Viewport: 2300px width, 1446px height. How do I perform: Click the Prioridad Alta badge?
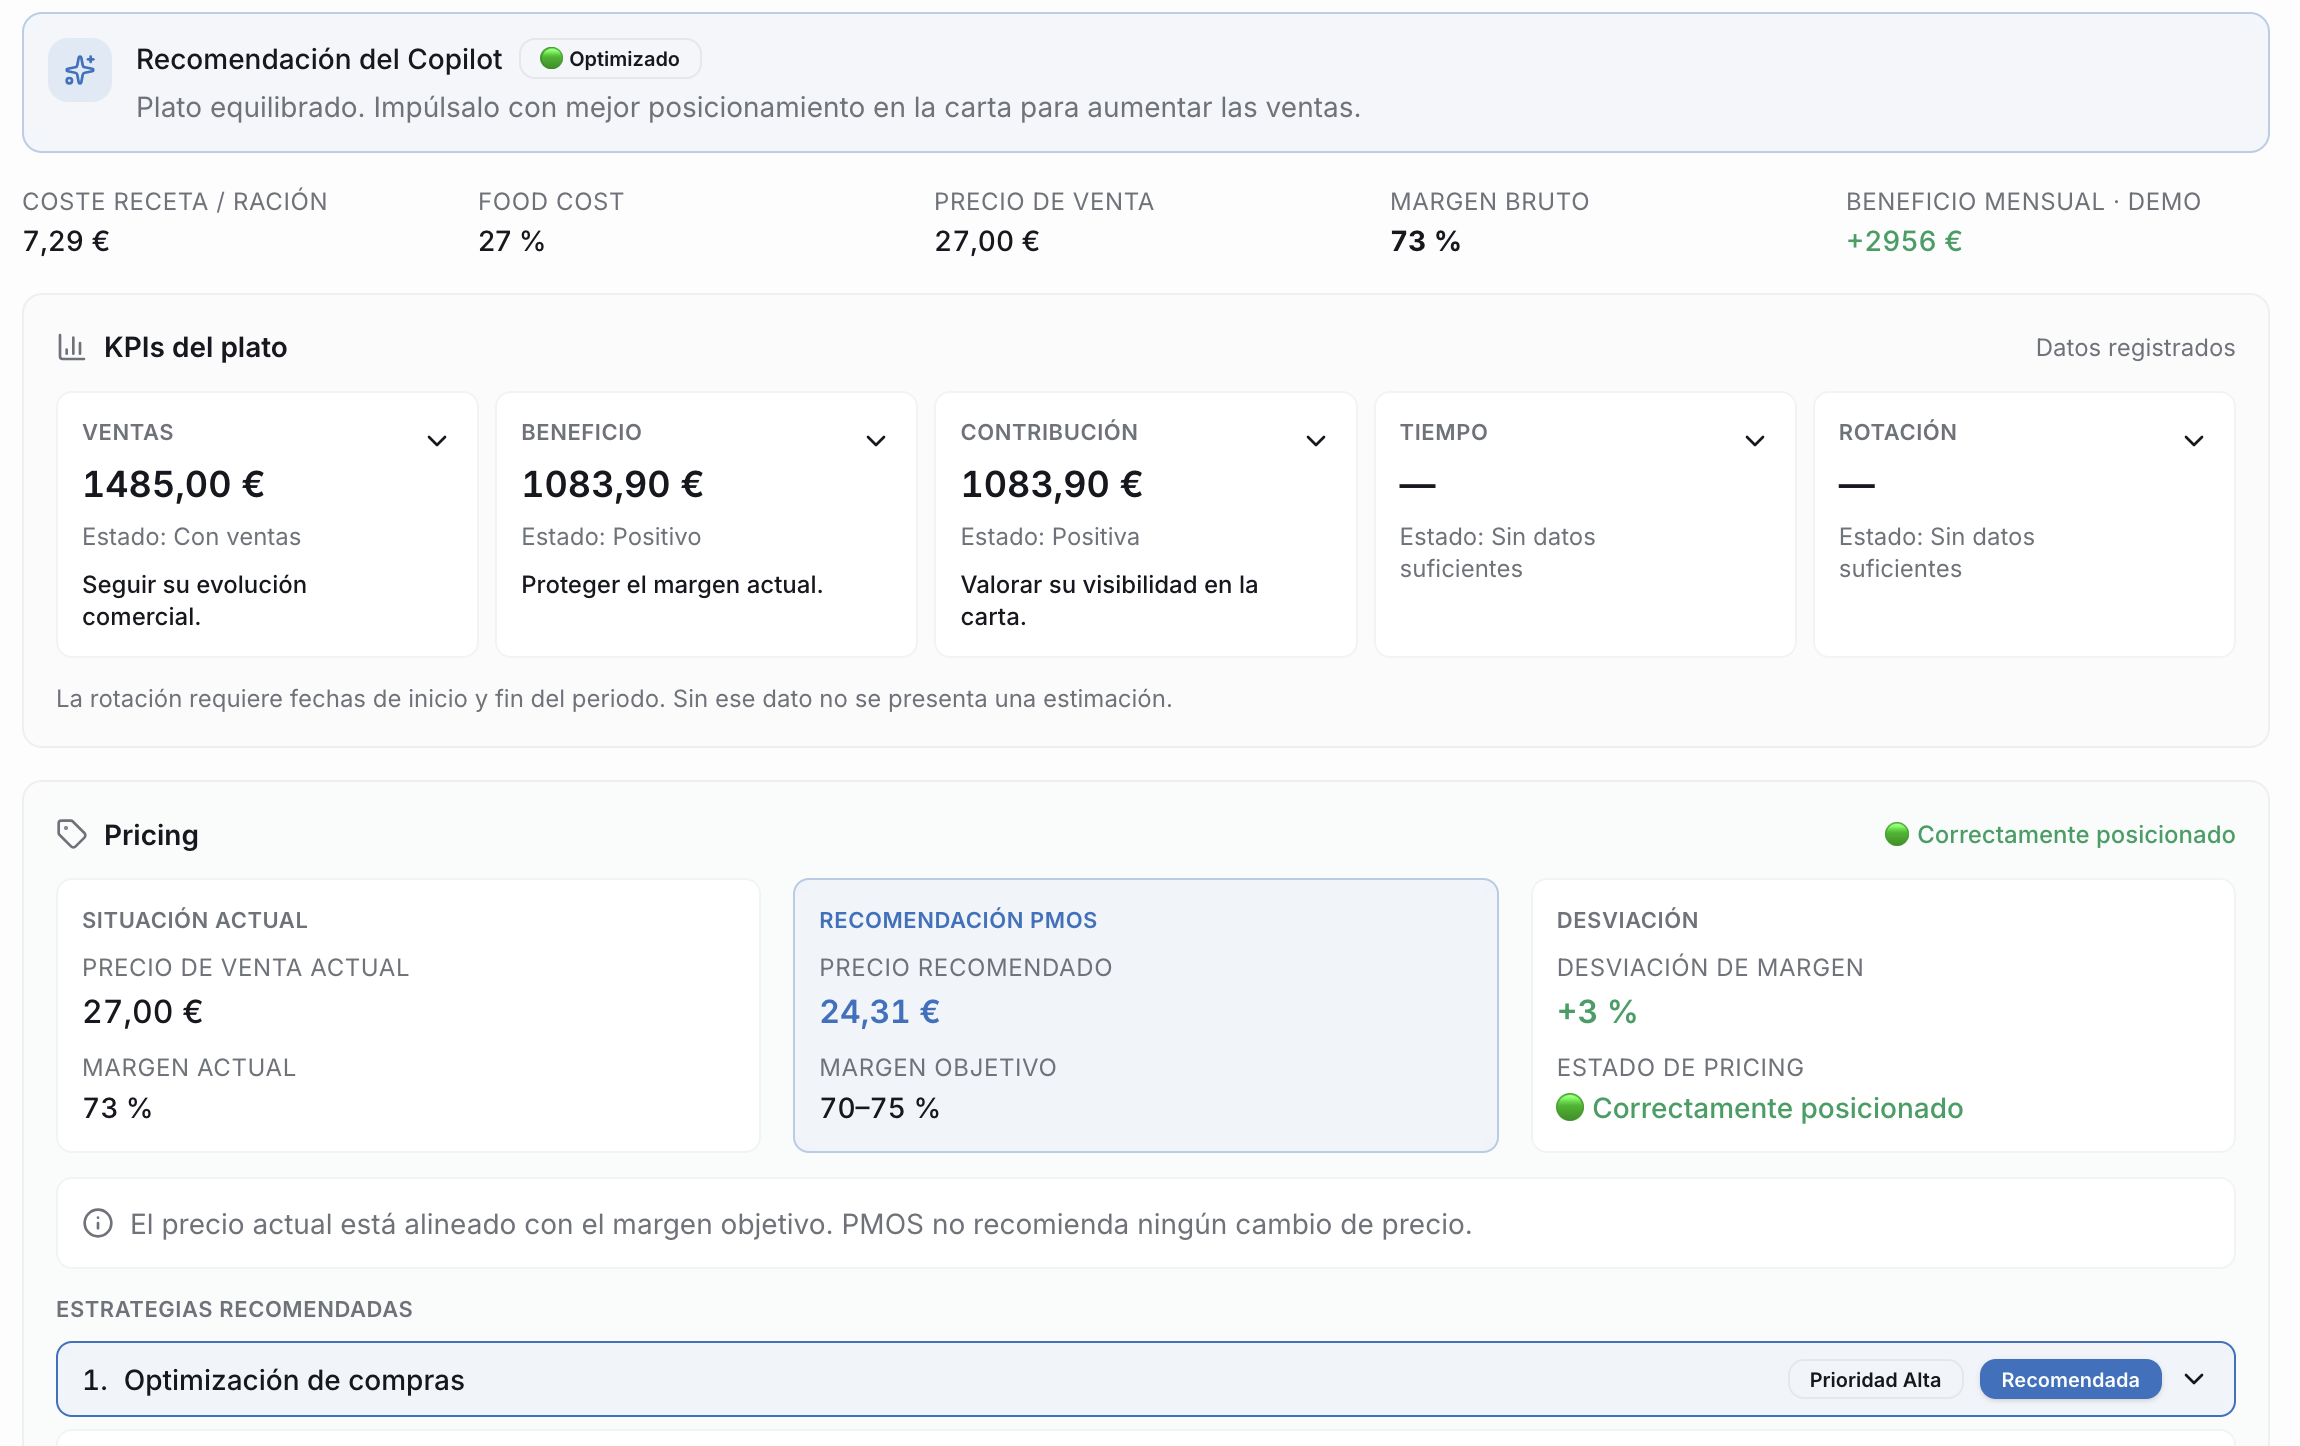[x=1875, y=1380]
